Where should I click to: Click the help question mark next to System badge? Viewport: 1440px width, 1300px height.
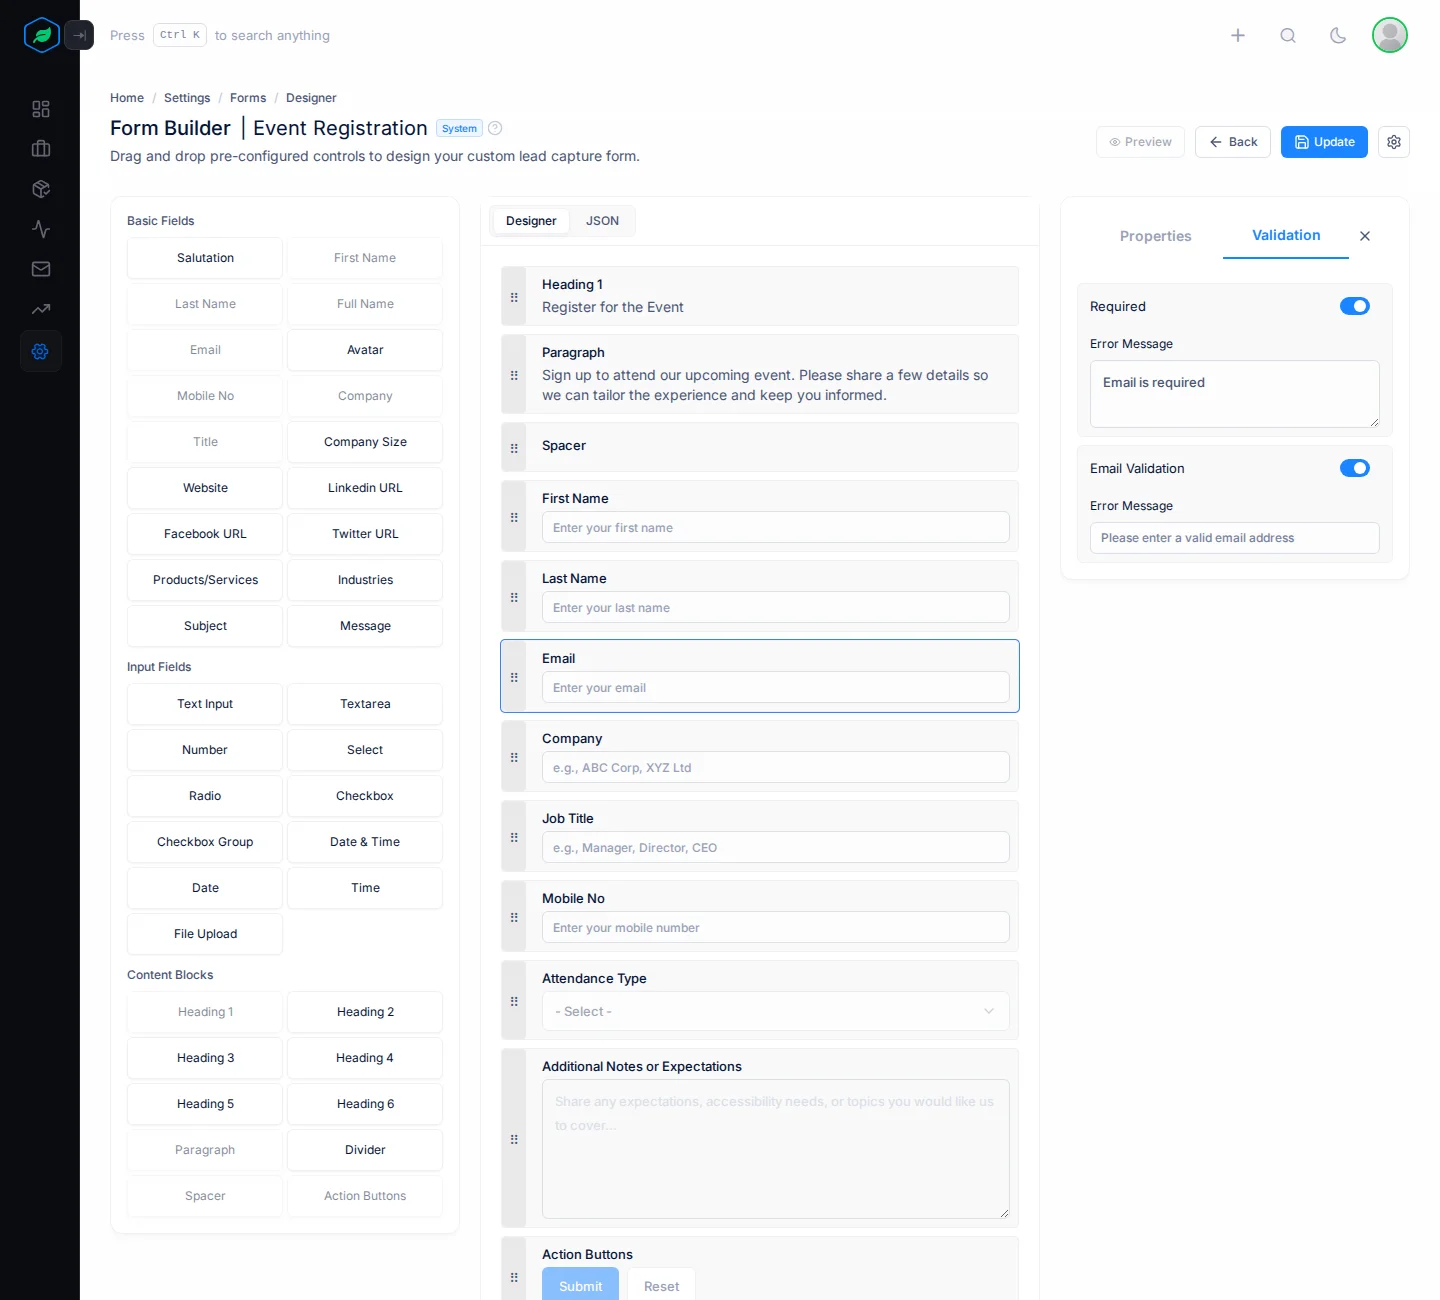pos(495,128)
